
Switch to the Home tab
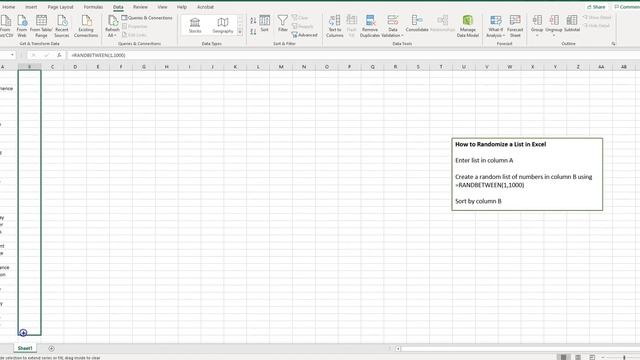[x=9, y=7]
